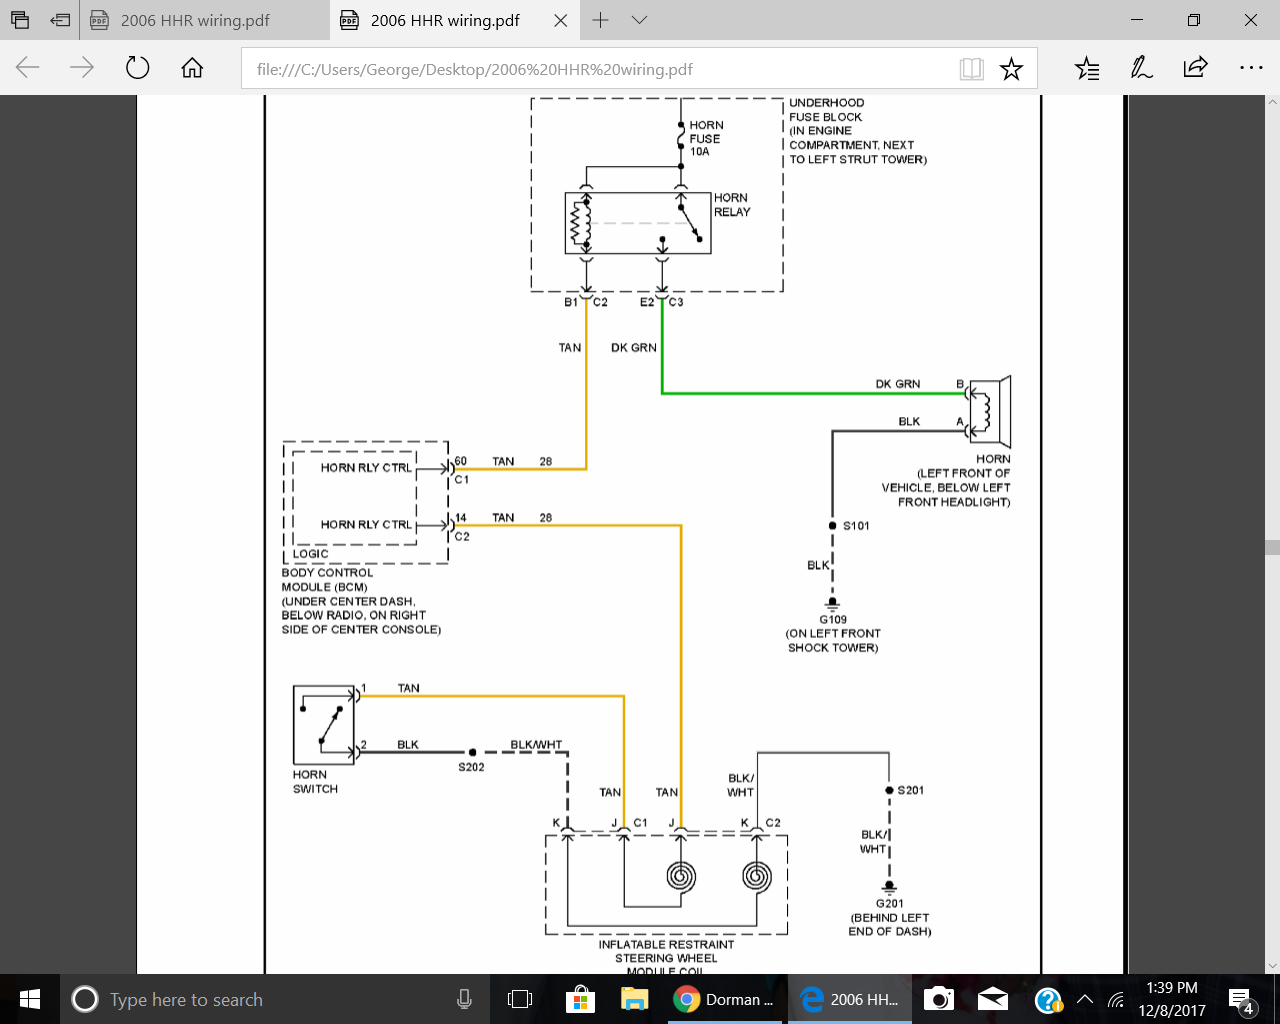The width and height of the screenshot is (1280, 1024).
Task: Click the HORN FUSE 10A label
Action: [x=706, y=138]
